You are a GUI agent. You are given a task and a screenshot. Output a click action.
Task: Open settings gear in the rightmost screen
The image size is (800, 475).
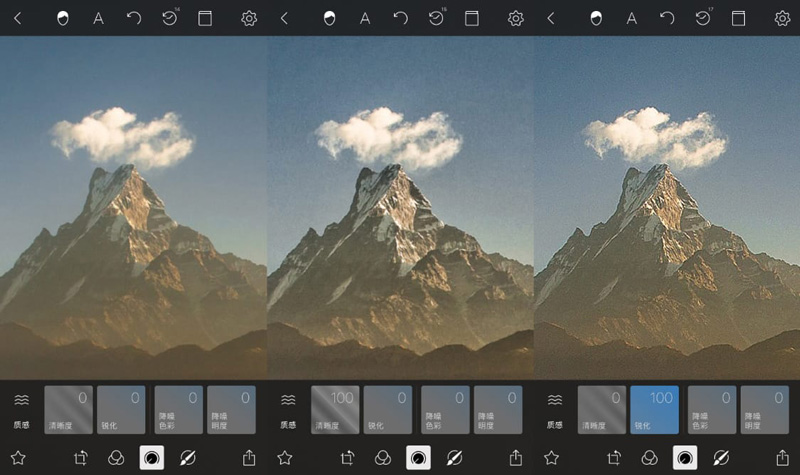tap(783, 18)
